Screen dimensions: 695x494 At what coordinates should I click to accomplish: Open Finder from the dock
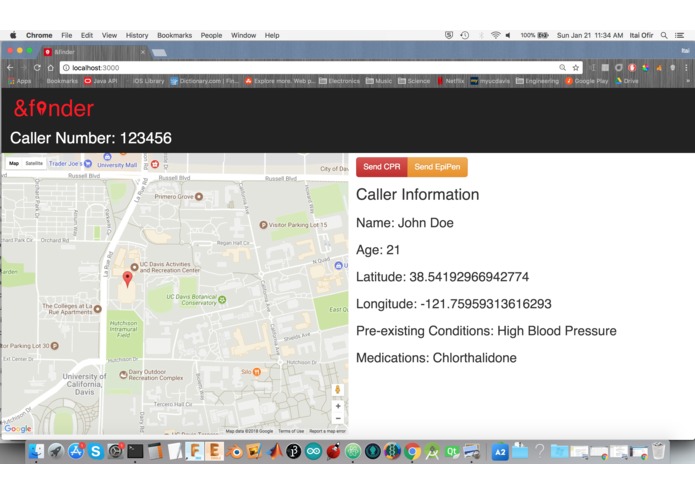pyautogui.click(x=36, y=451)
